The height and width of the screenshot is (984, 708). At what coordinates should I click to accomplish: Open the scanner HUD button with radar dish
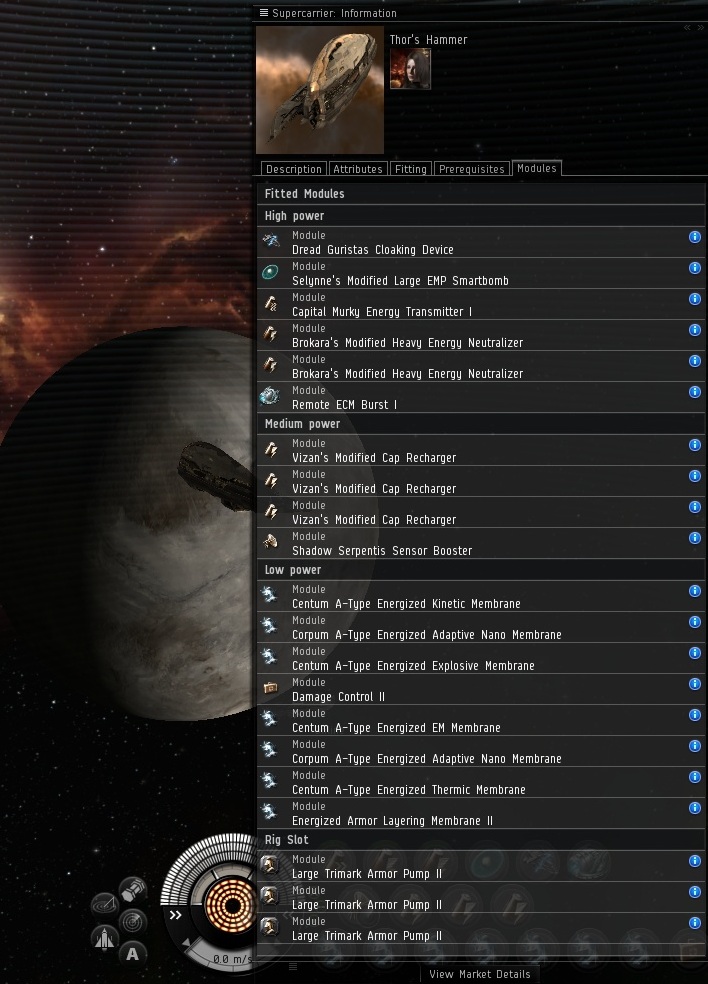(104, 904)
